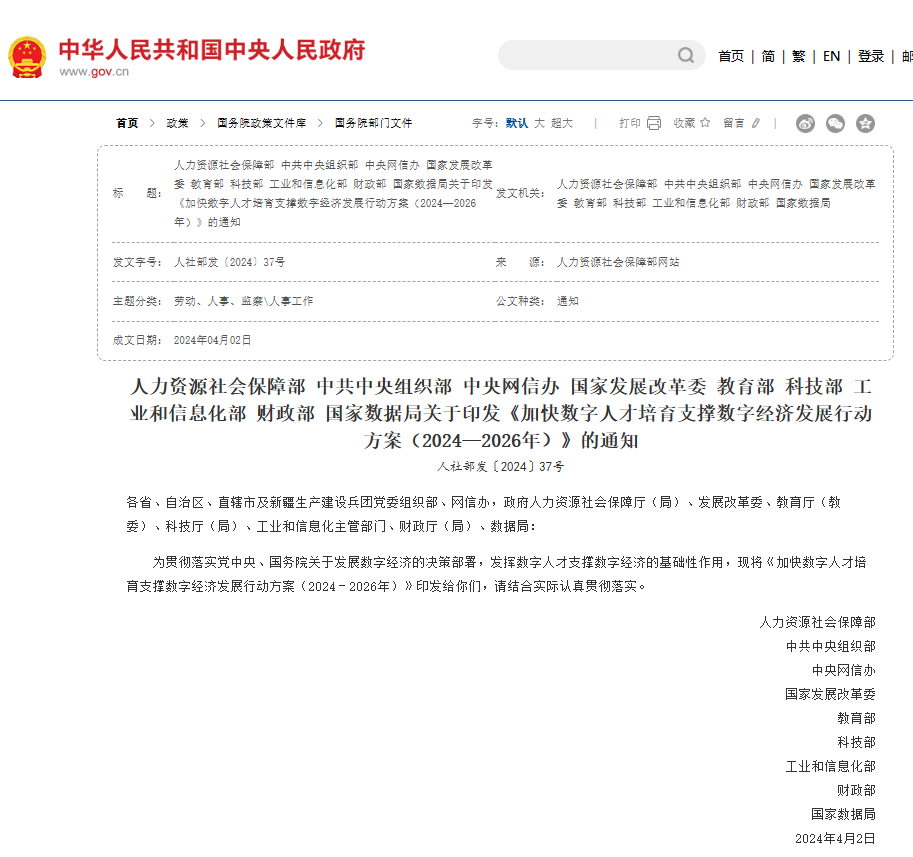Select 超大 font size
The width and height of the screenshot is (913, 857).
[x=562, y=123]
